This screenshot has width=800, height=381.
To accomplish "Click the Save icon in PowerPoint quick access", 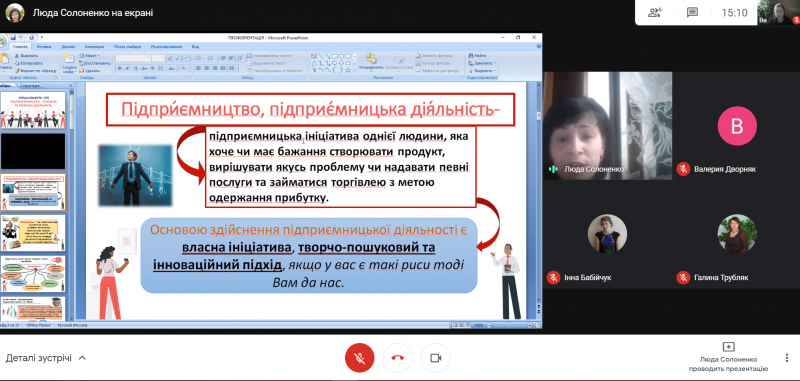I will [x=13, y=38].
